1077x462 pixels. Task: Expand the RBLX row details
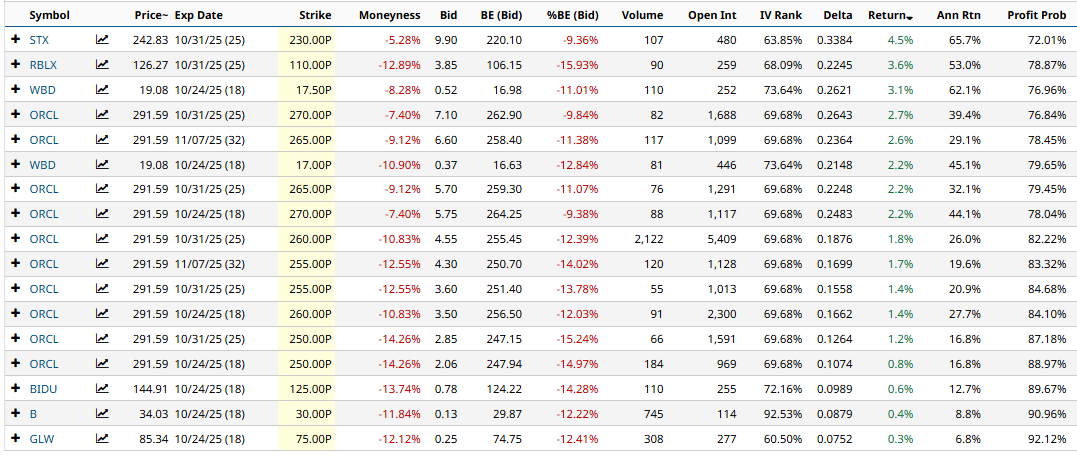(x=15, y=65)
